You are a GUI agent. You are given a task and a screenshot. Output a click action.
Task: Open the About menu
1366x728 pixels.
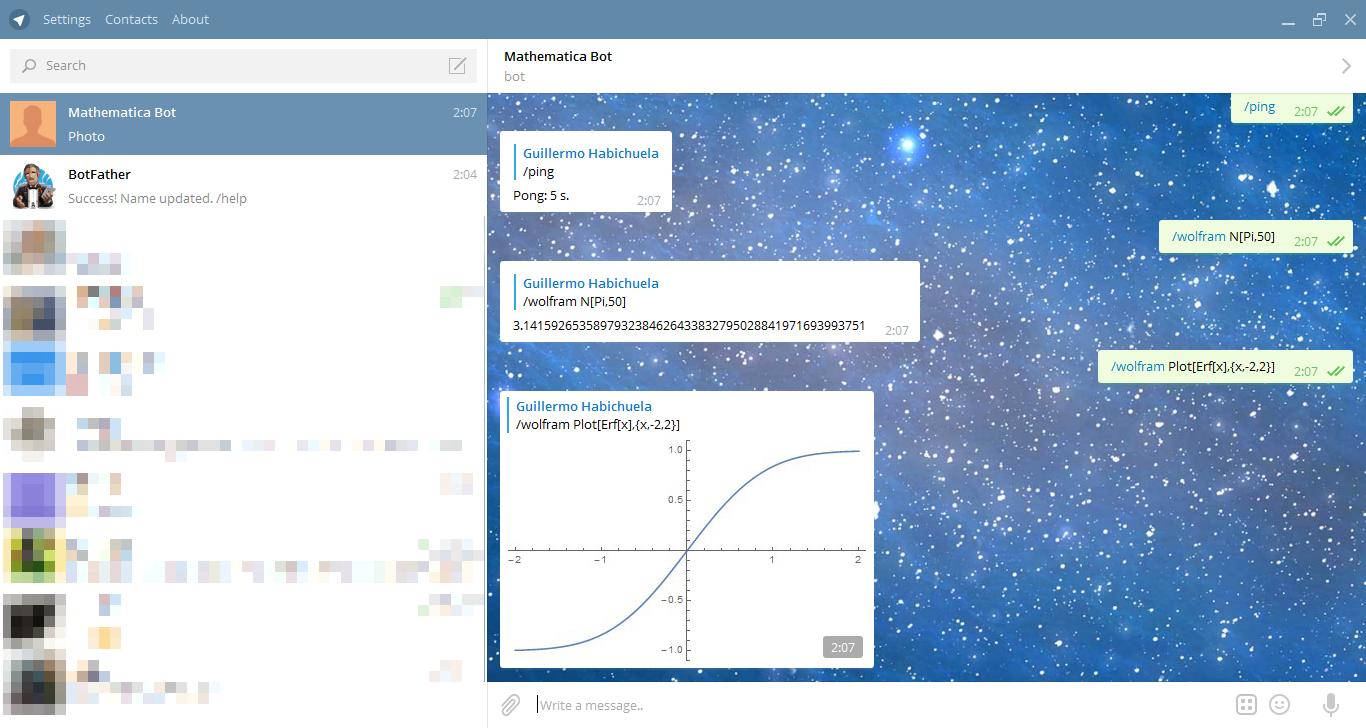click(190, 19)
